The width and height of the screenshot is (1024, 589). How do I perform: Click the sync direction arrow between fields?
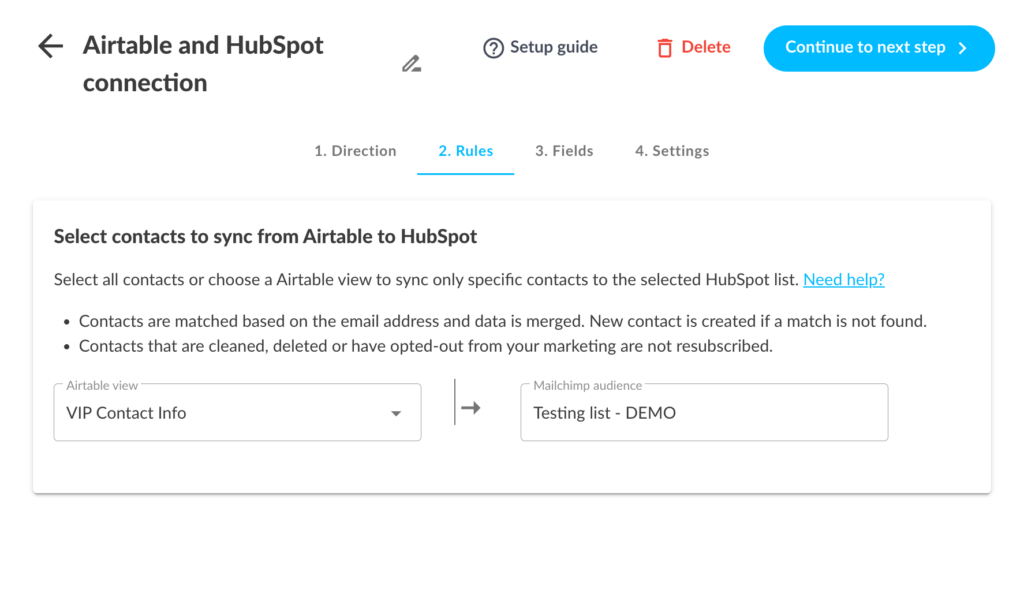click(x=468, y=408)
